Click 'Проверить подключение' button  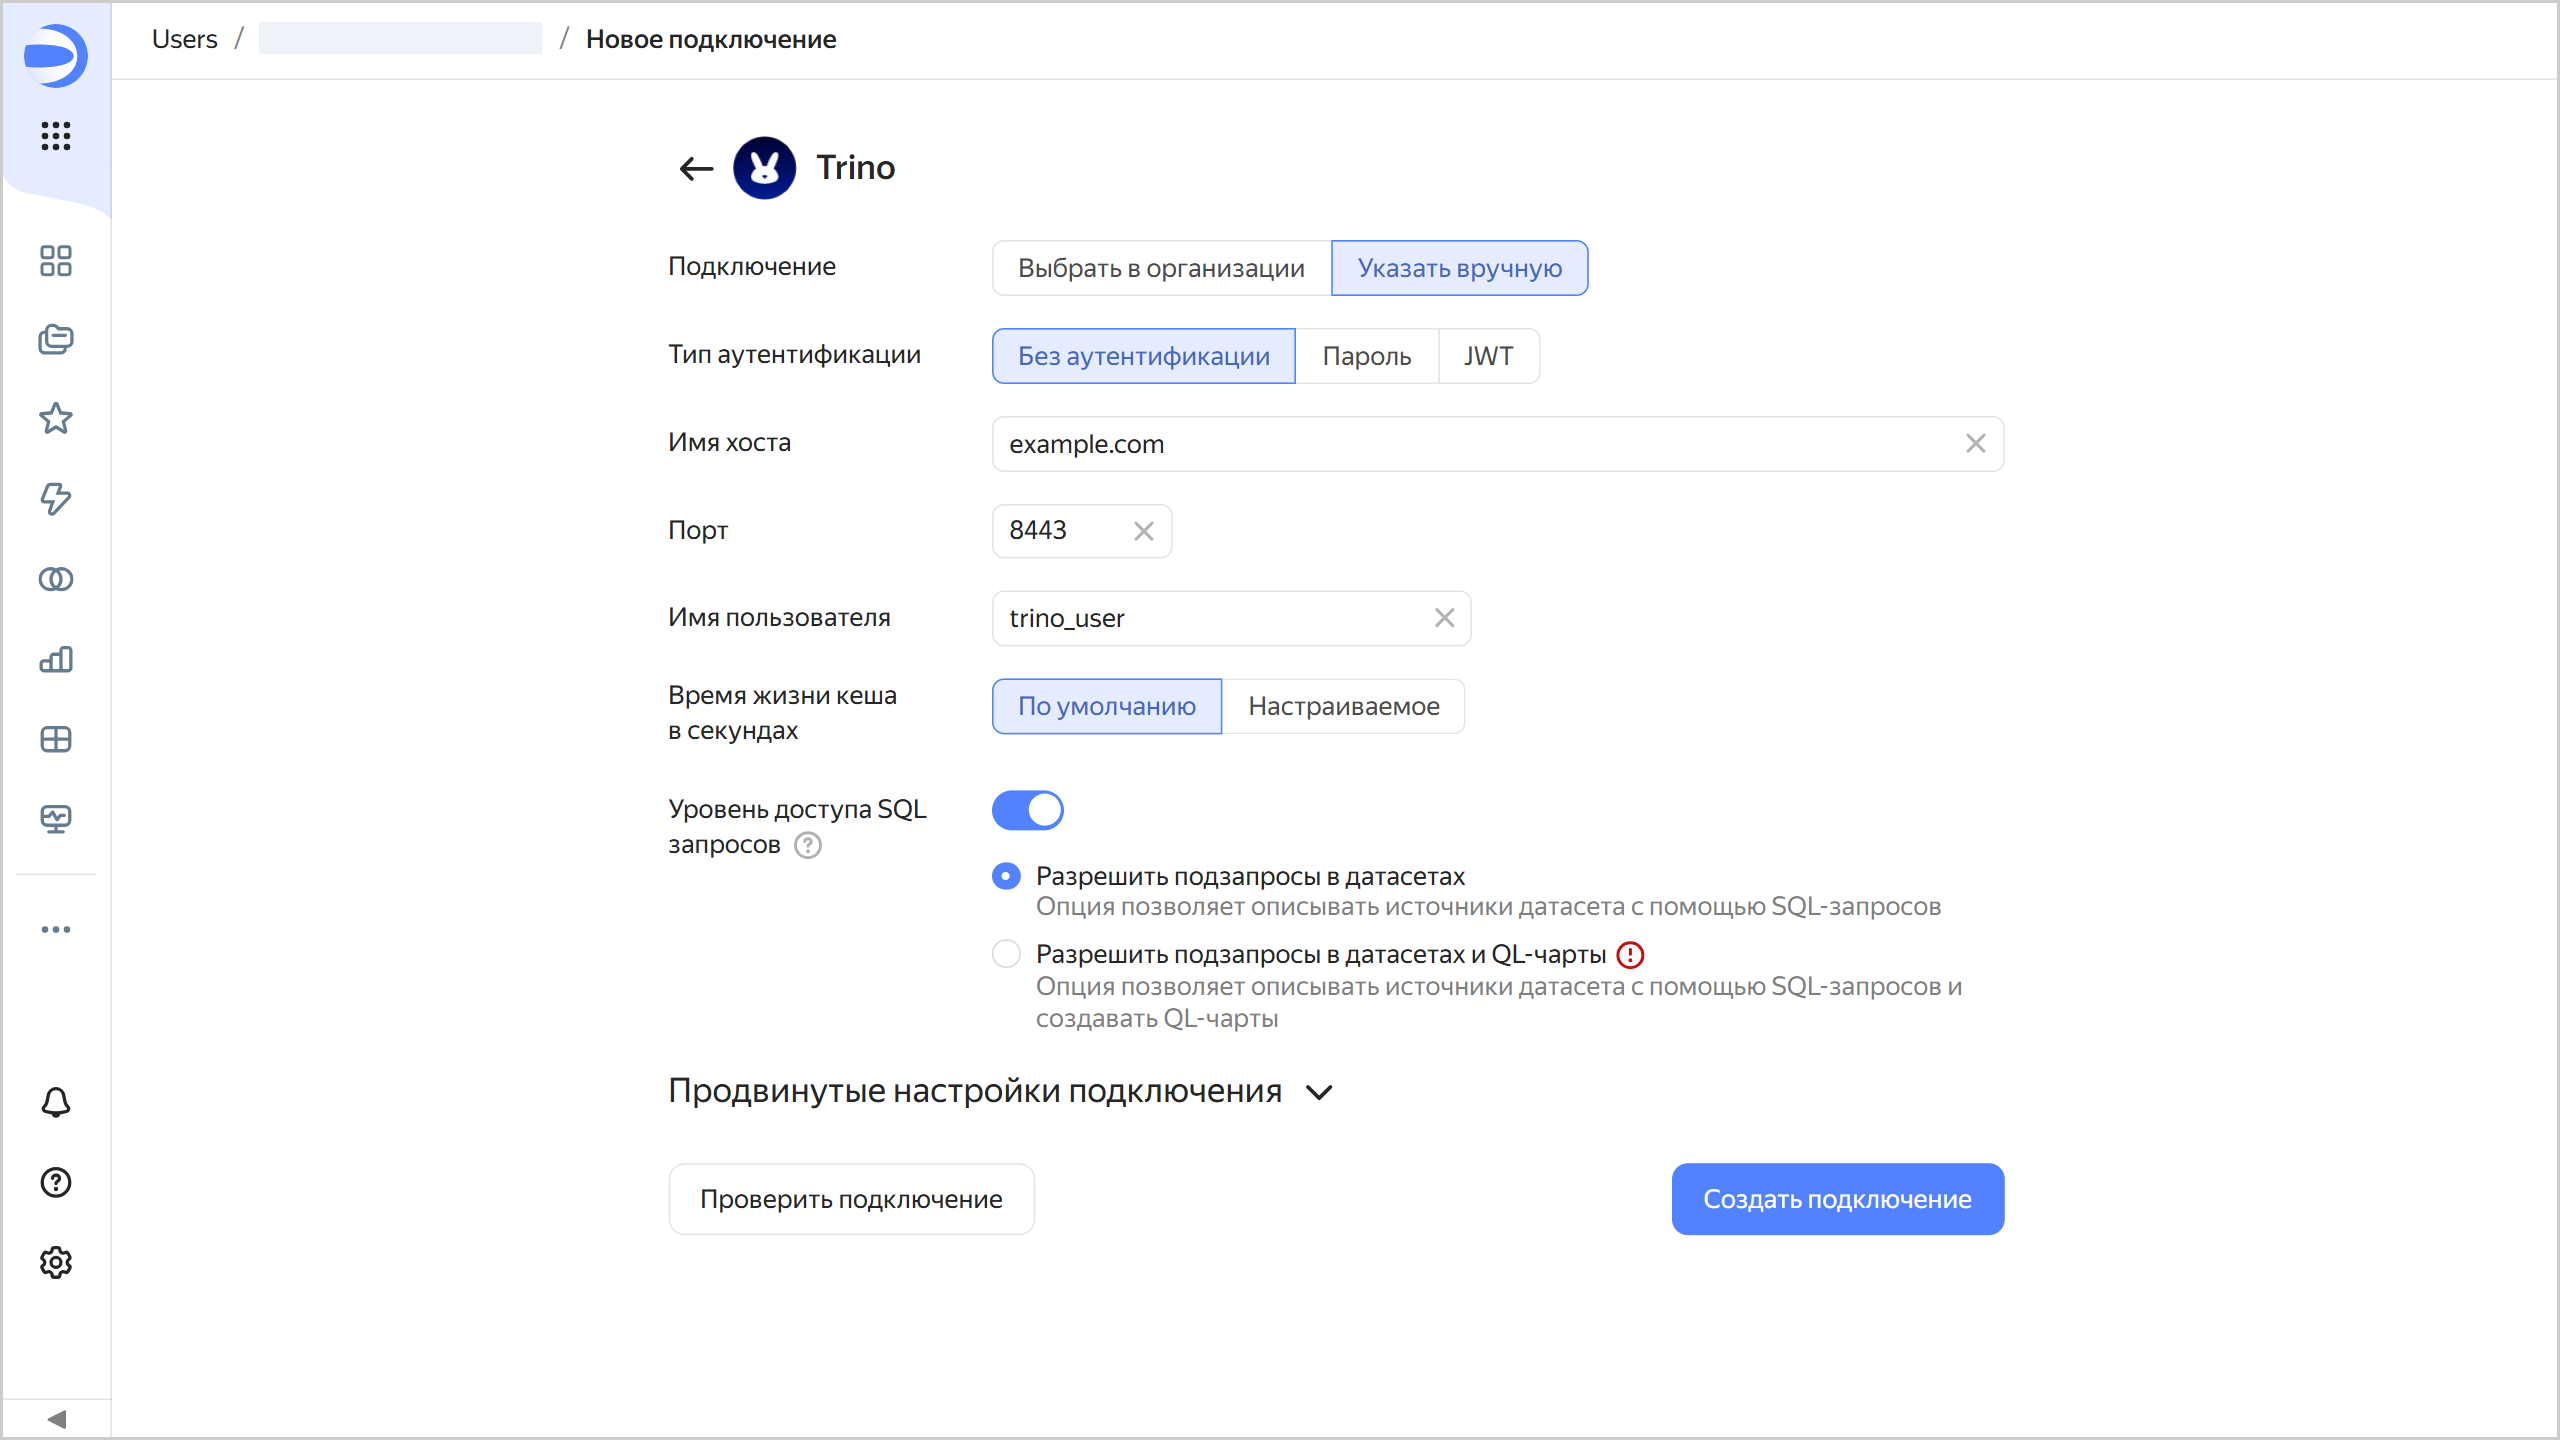pos(851,1199)
